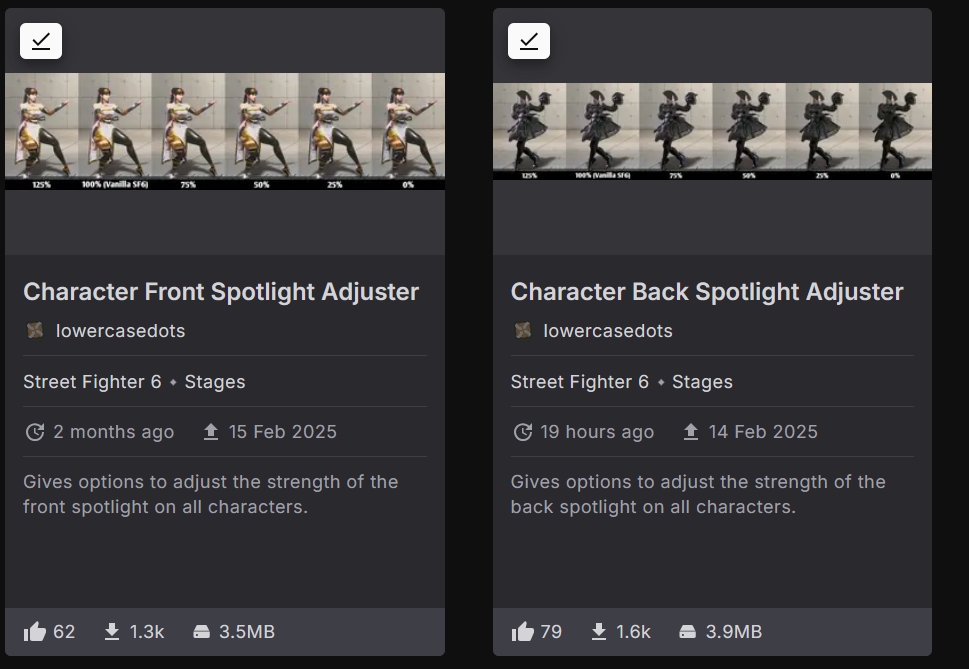Open Character Back Spotlight Adjuster title
The height and width of the screenshot is (669, 969).
point(707,292)
